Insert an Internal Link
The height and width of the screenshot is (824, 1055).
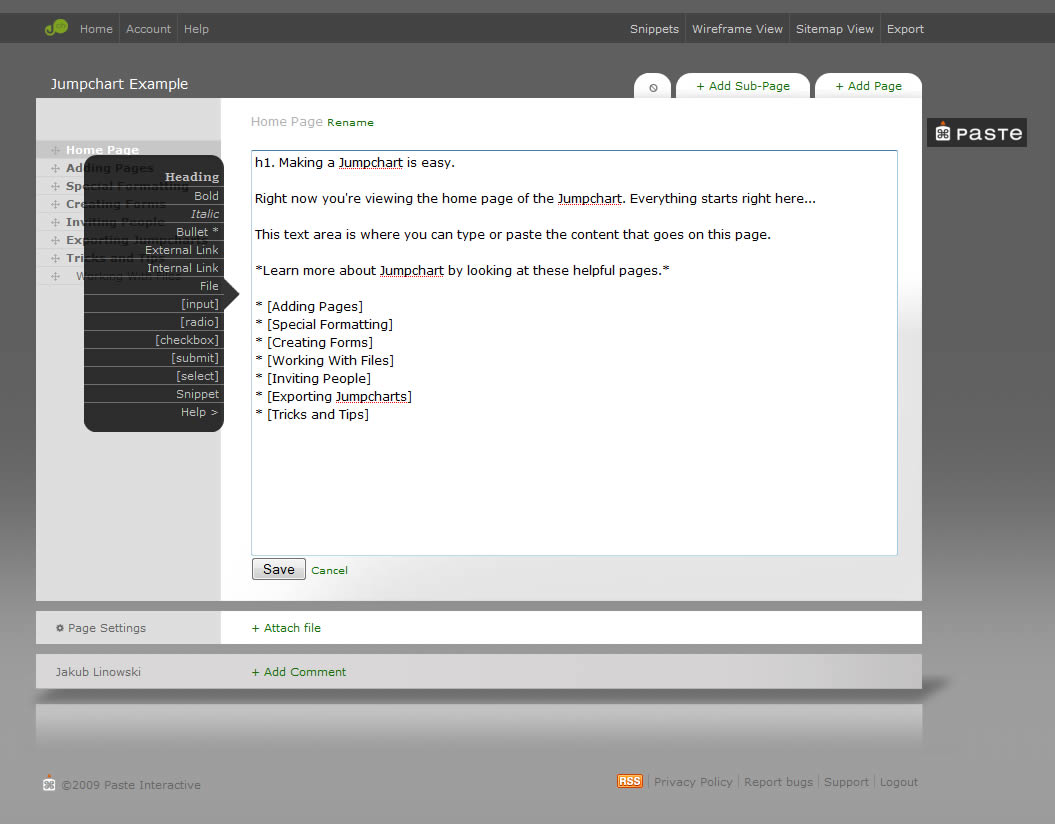pyautogui.click(x=183, y=268)
